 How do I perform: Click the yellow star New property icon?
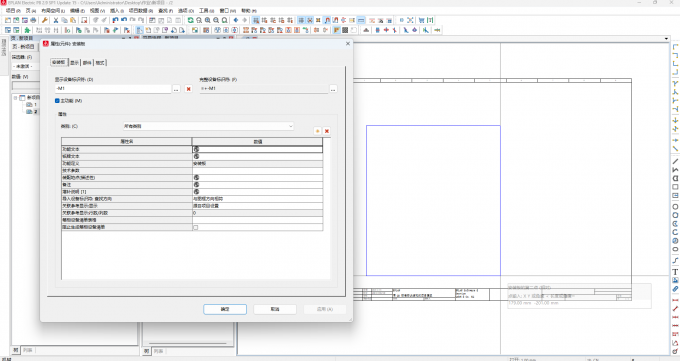tap(317, 131)
